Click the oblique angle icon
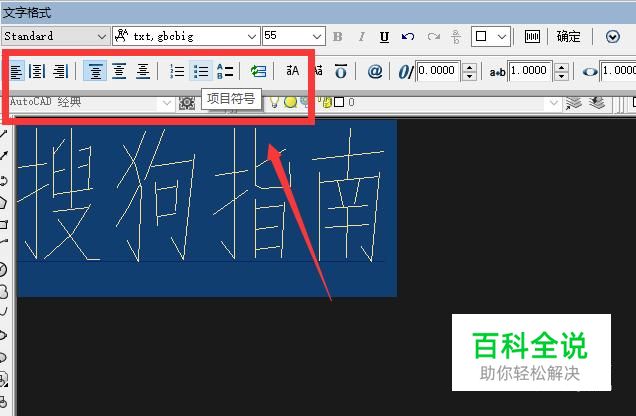This screenshot has width=636, height=416. 405,72
